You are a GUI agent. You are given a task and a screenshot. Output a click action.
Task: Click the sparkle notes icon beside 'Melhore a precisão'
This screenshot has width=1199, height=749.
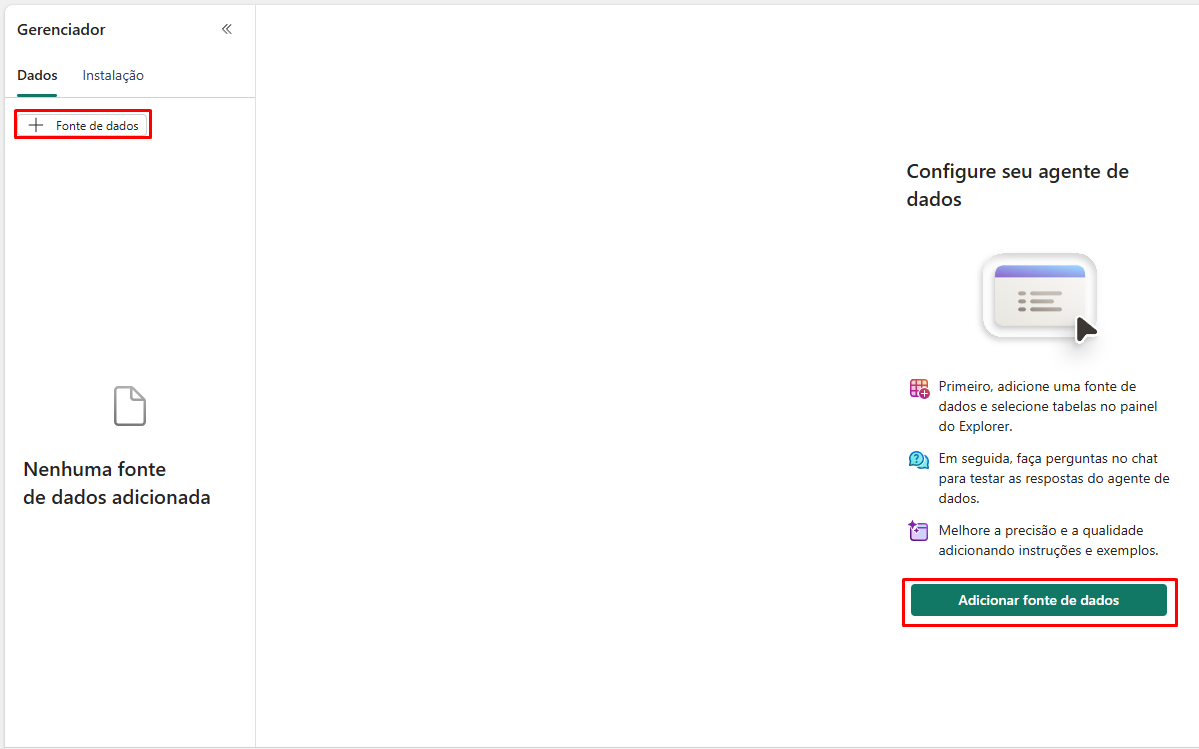[x=918, y=530]
